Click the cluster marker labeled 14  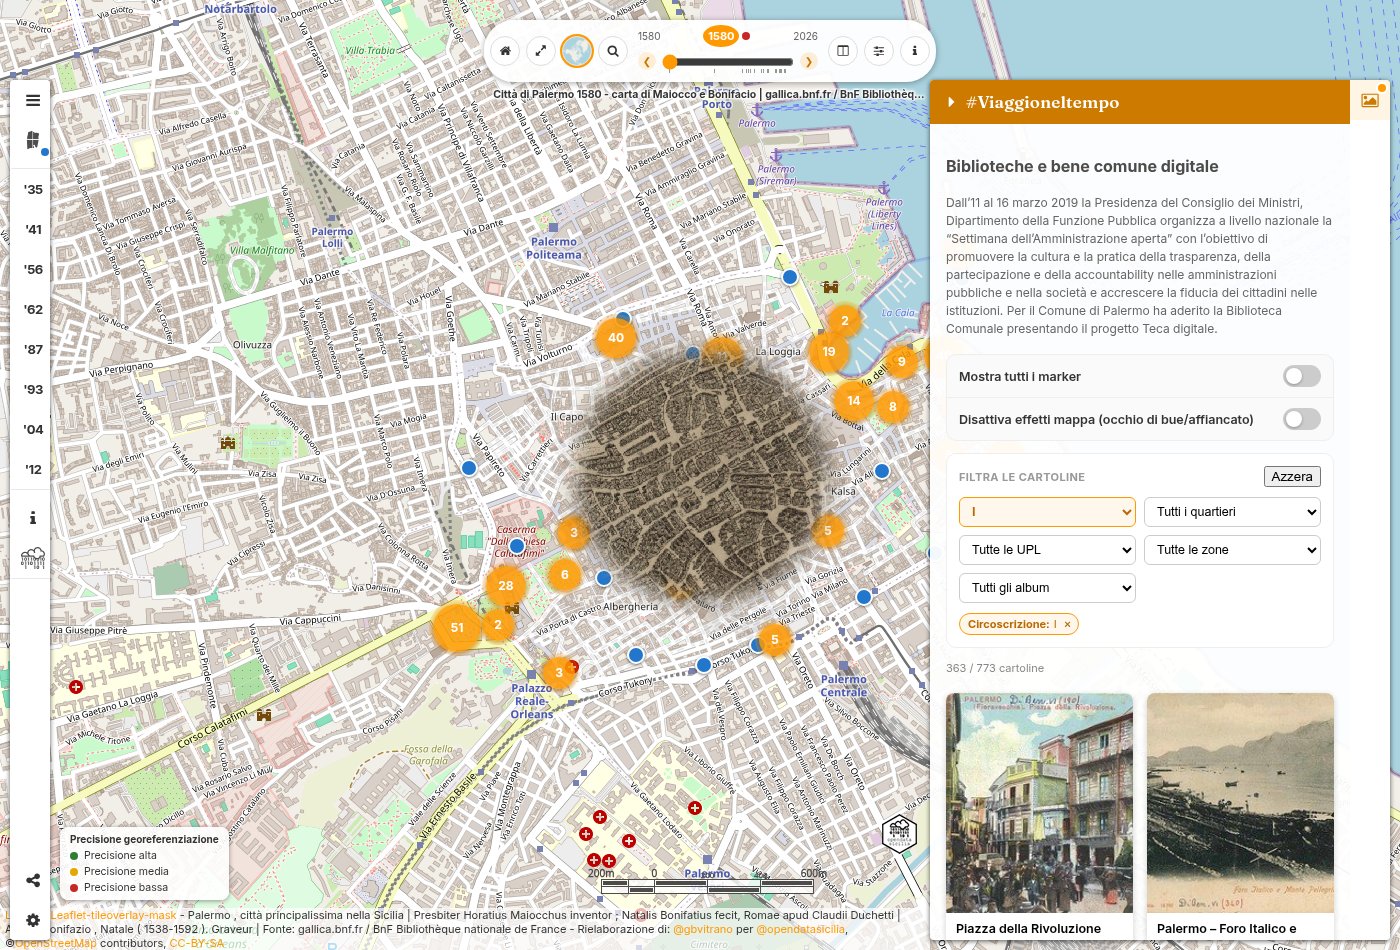coord(853,401)
